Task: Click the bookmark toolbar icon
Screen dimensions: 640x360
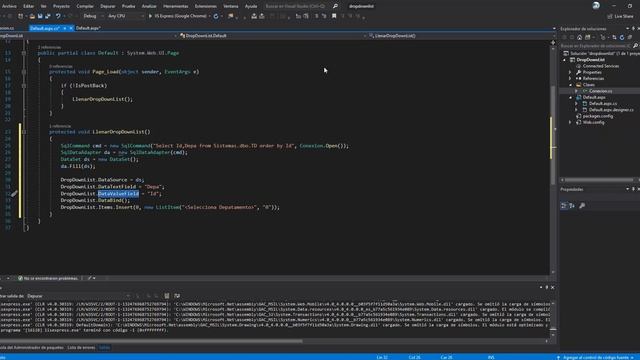Action: pyautogui.click(x=334, y=16)
